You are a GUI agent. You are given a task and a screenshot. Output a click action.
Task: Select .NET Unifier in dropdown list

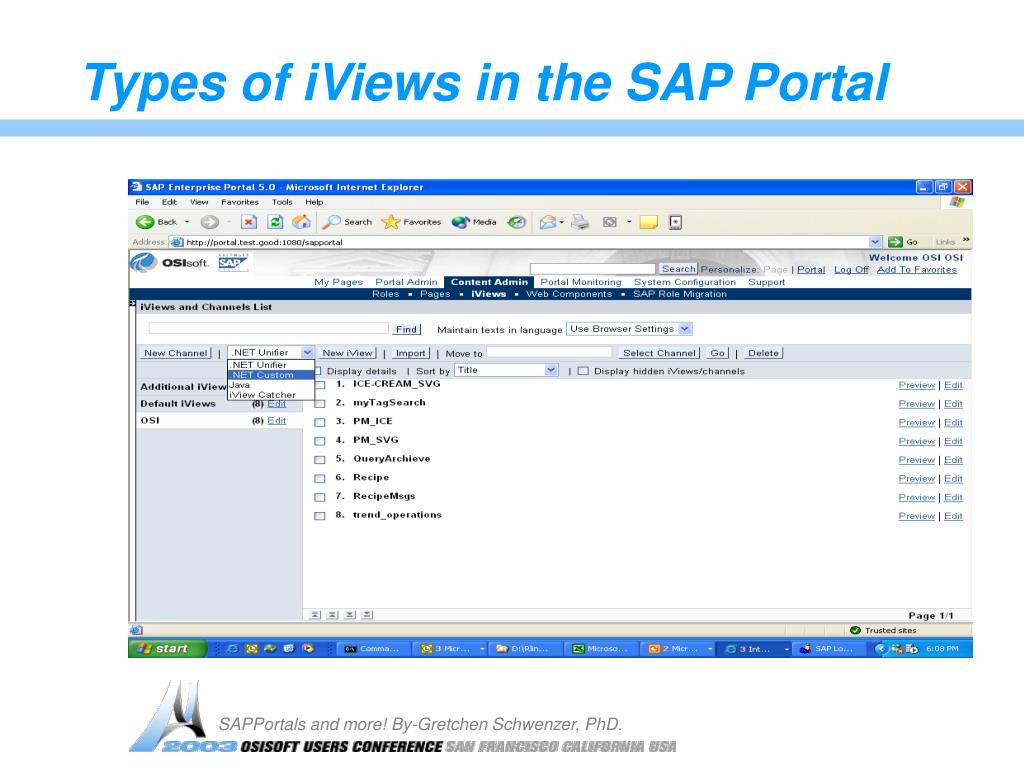(271, 365)
